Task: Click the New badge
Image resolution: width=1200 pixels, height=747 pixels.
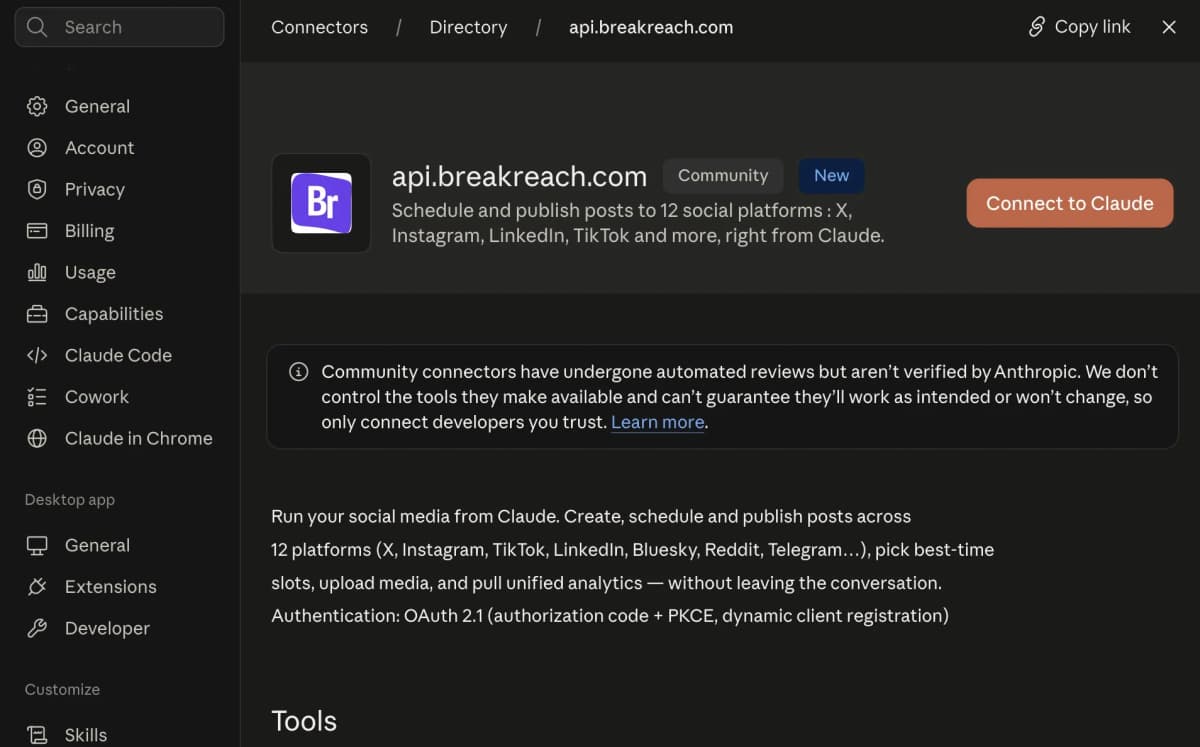Action: [831, 175]
